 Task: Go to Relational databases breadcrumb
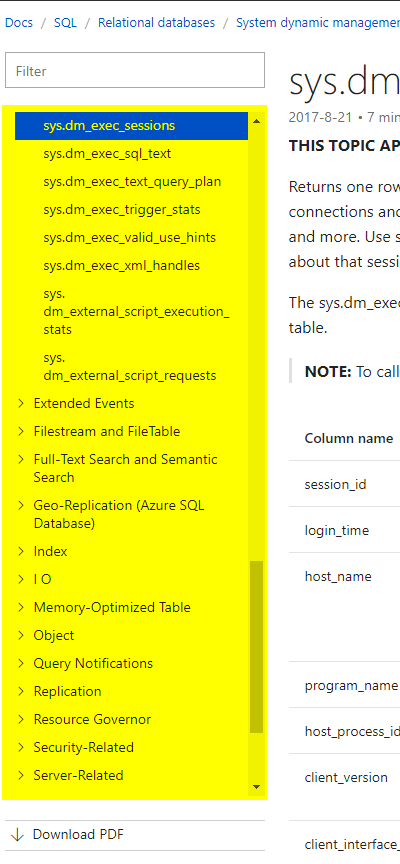point(156,23)
